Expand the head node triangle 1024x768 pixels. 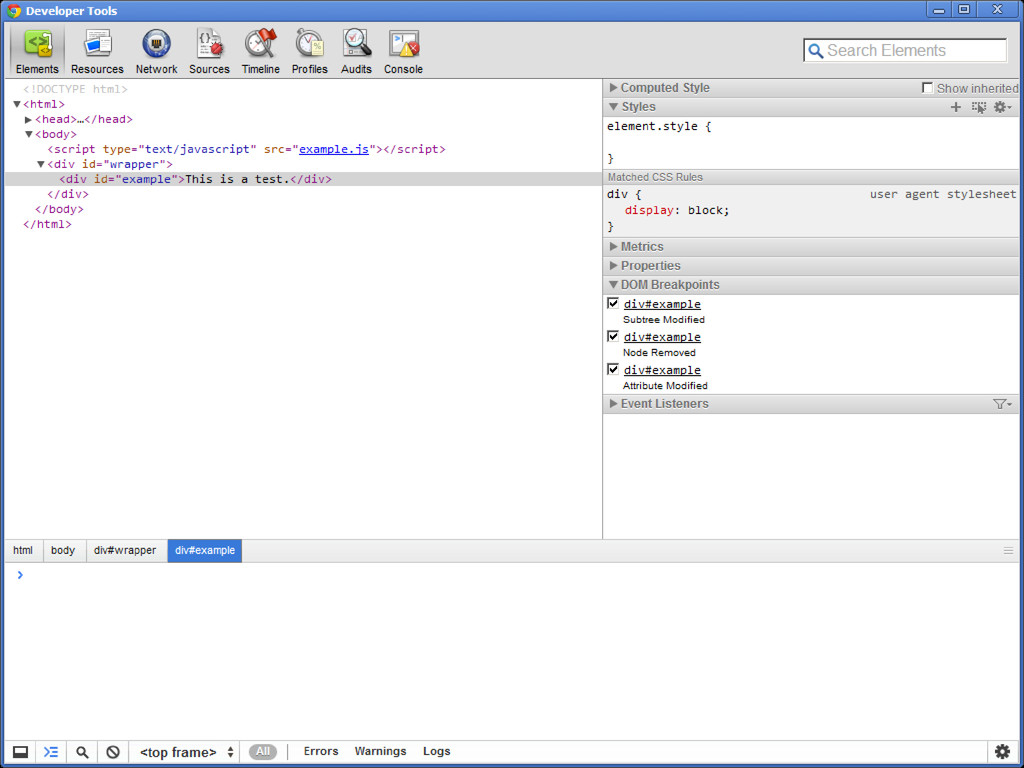(28, 120)
